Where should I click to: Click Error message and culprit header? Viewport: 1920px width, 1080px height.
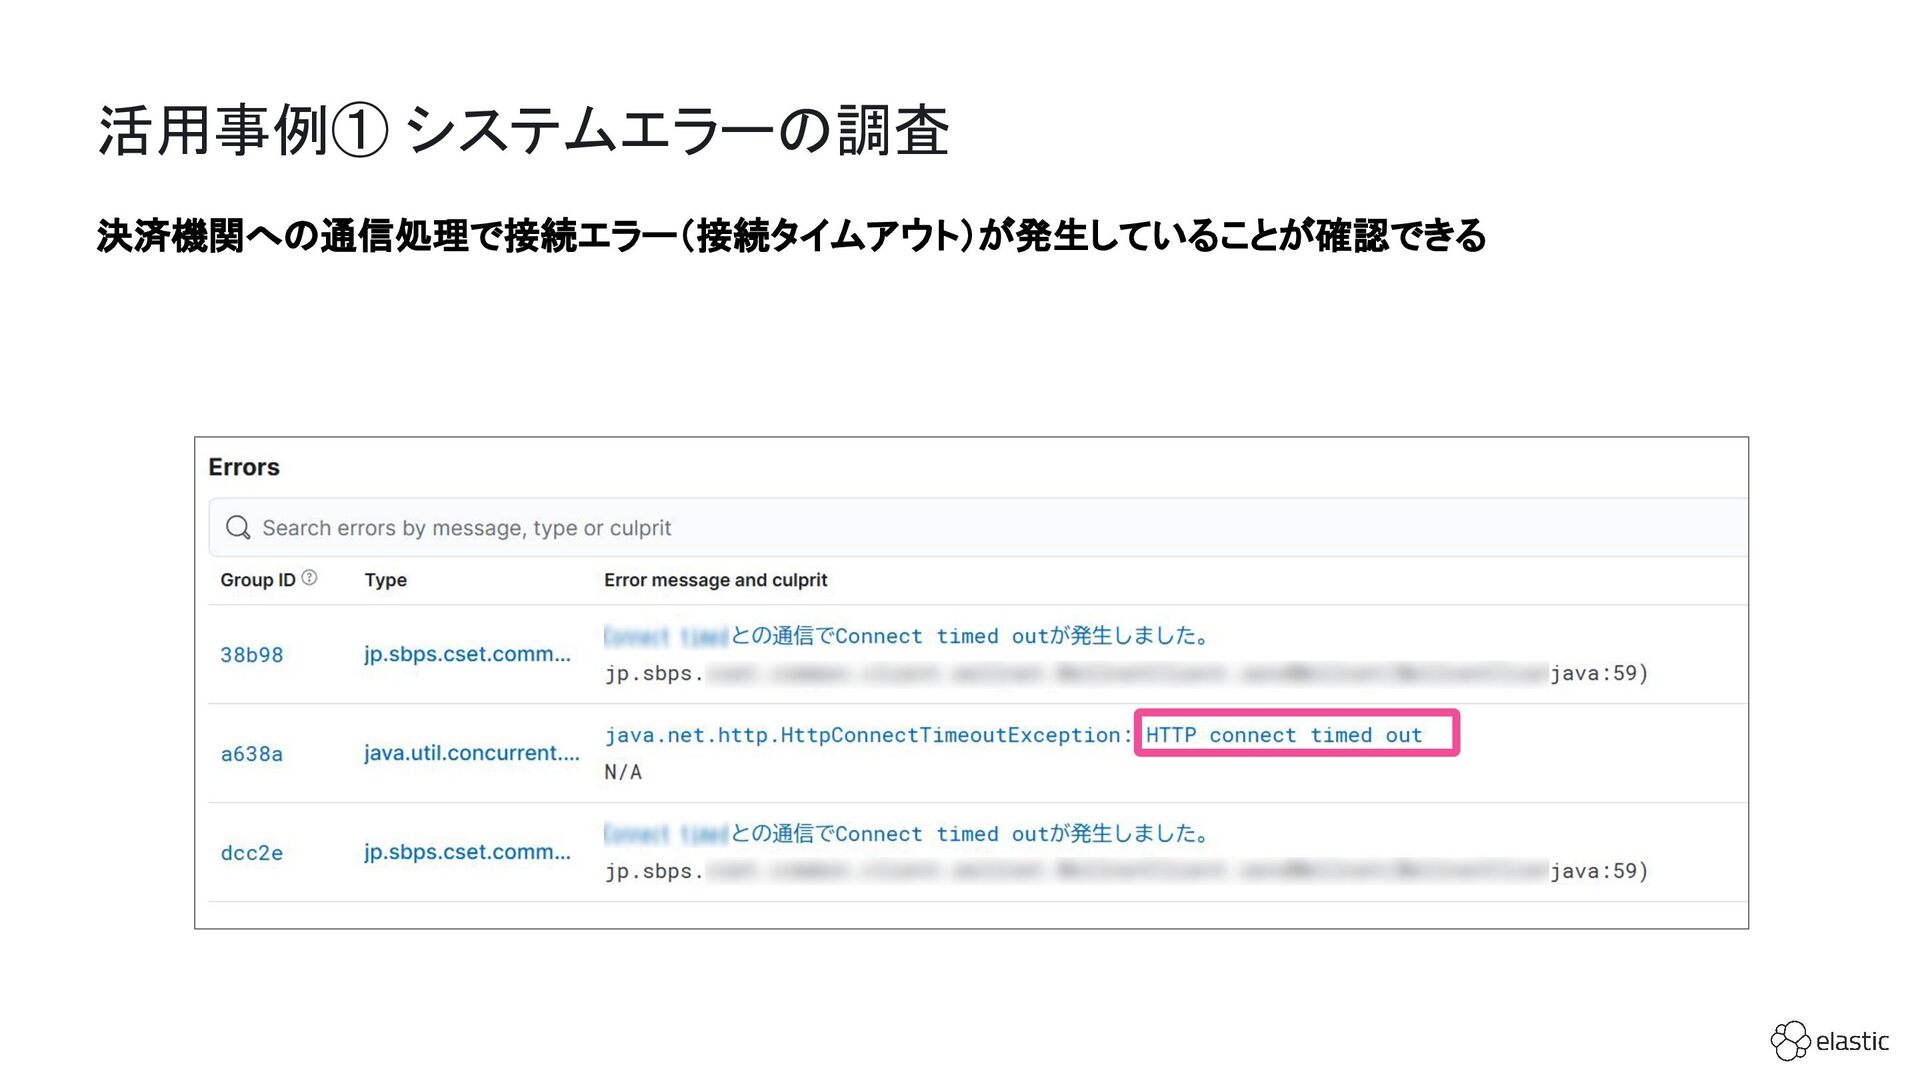click(715, 580)
